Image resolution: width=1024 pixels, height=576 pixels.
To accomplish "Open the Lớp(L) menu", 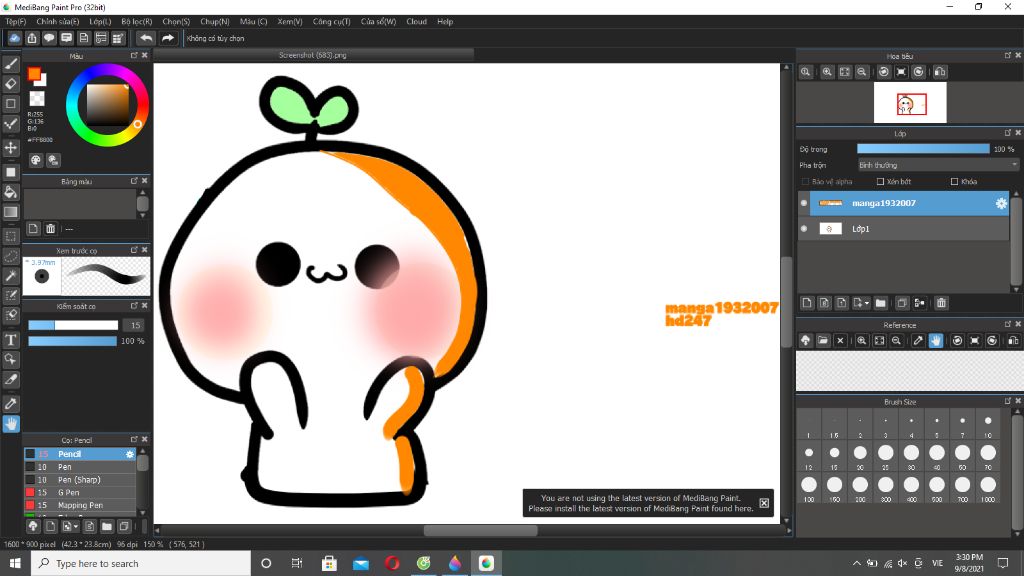I will click(100, 22).
